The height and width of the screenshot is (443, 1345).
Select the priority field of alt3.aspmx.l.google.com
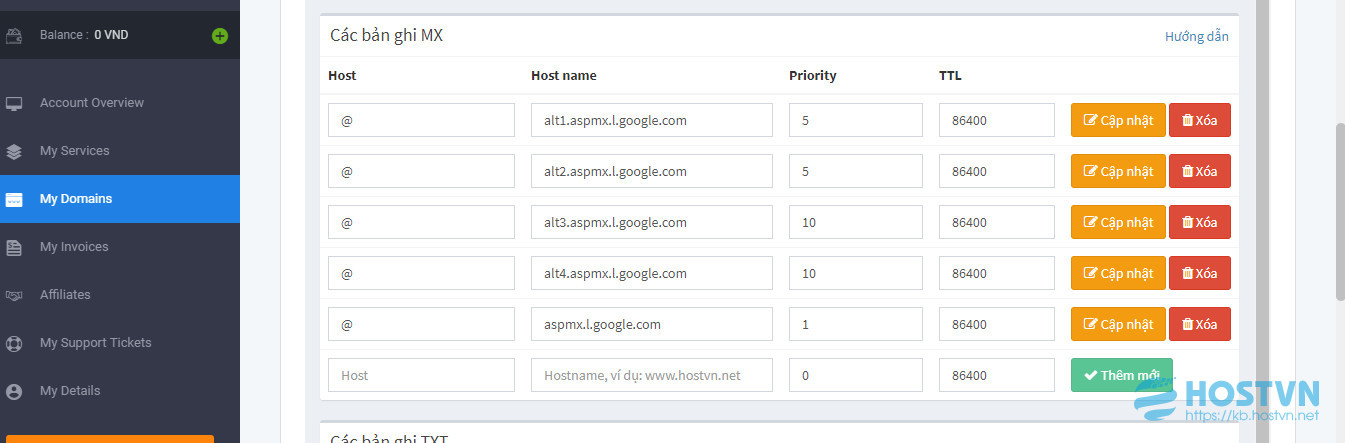coord(856,222)
